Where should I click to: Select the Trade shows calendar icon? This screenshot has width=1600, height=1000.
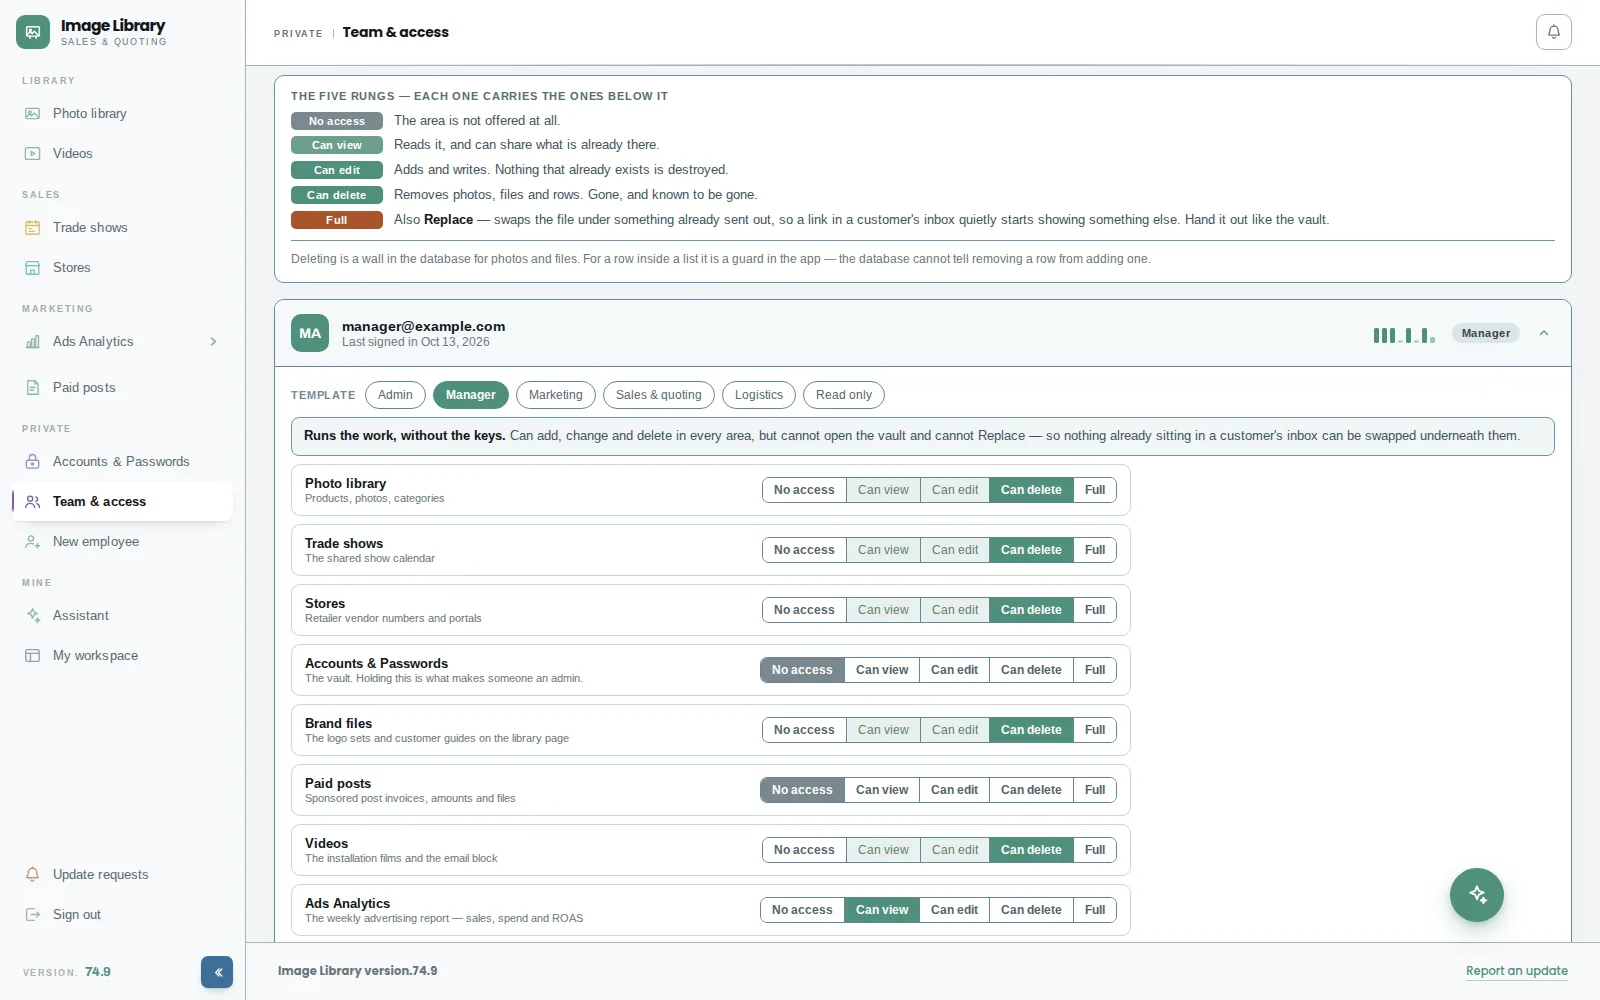[x=33, y=228]
